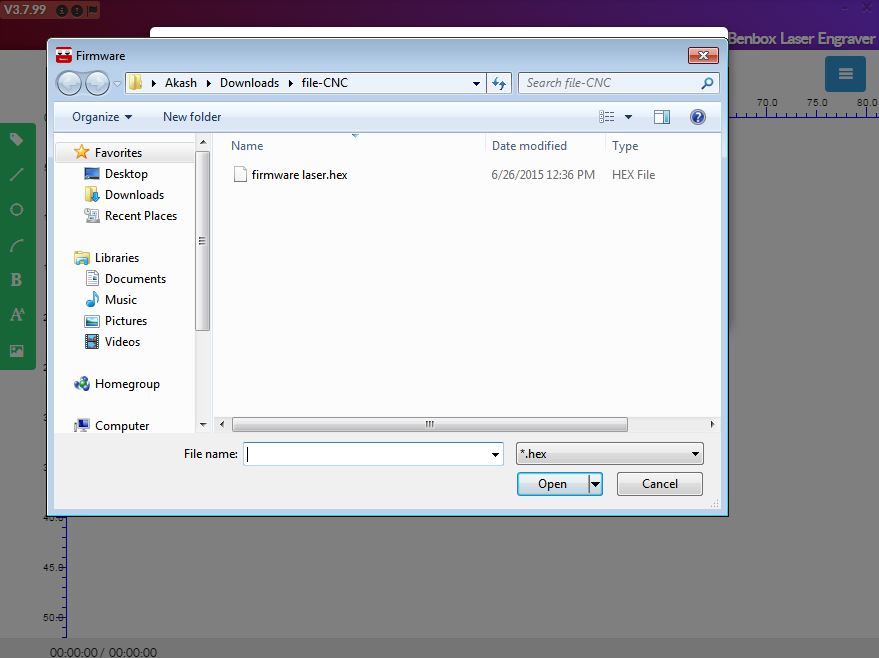879x658 pixels.
Task: Expand the view options dropdown arrow
Action: [628, 117]
